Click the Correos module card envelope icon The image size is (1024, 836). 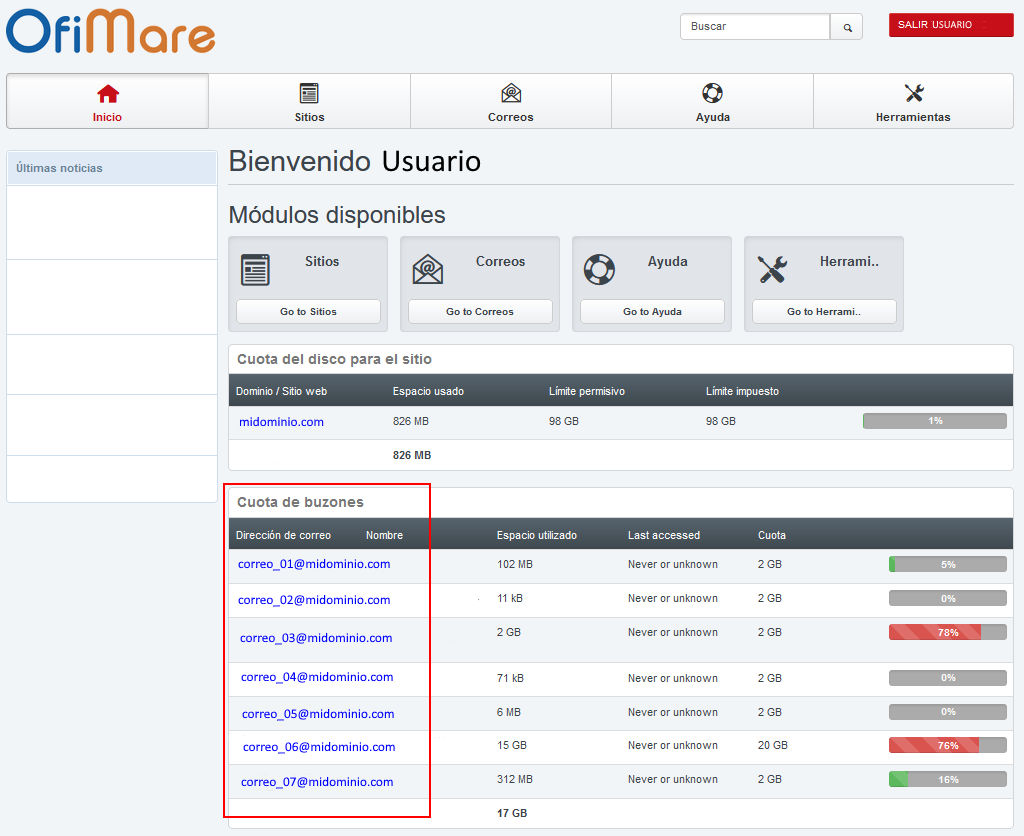tap(428, 269)
